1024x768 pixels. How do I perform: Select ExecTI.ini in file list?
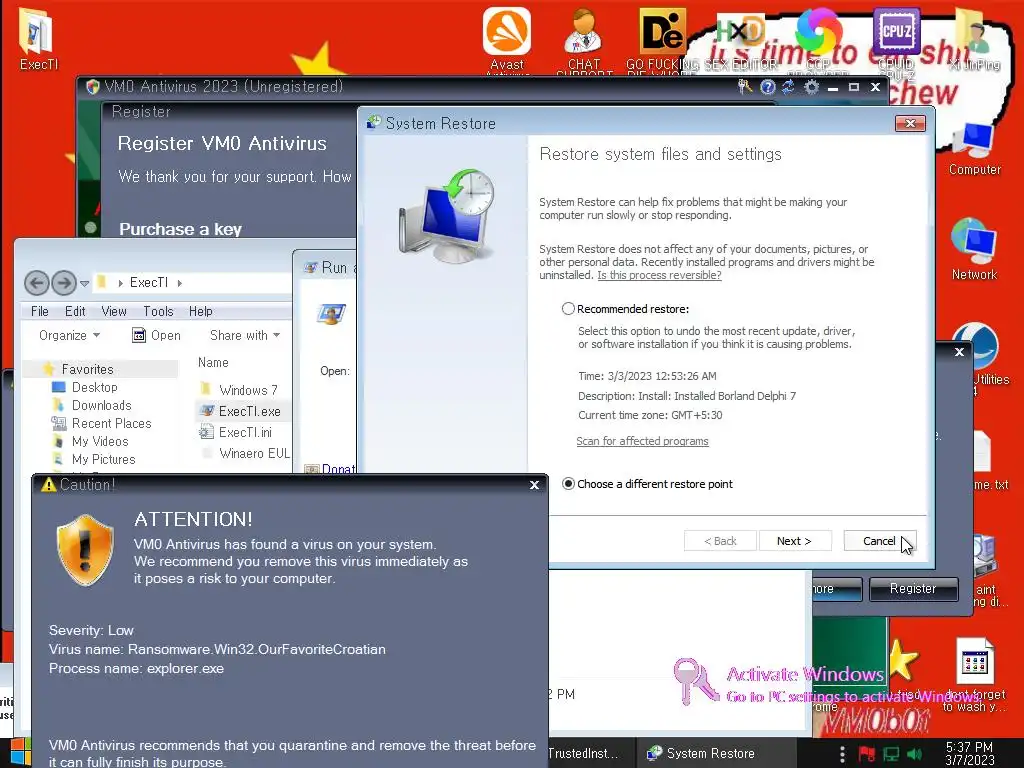[x=245, y=432]
